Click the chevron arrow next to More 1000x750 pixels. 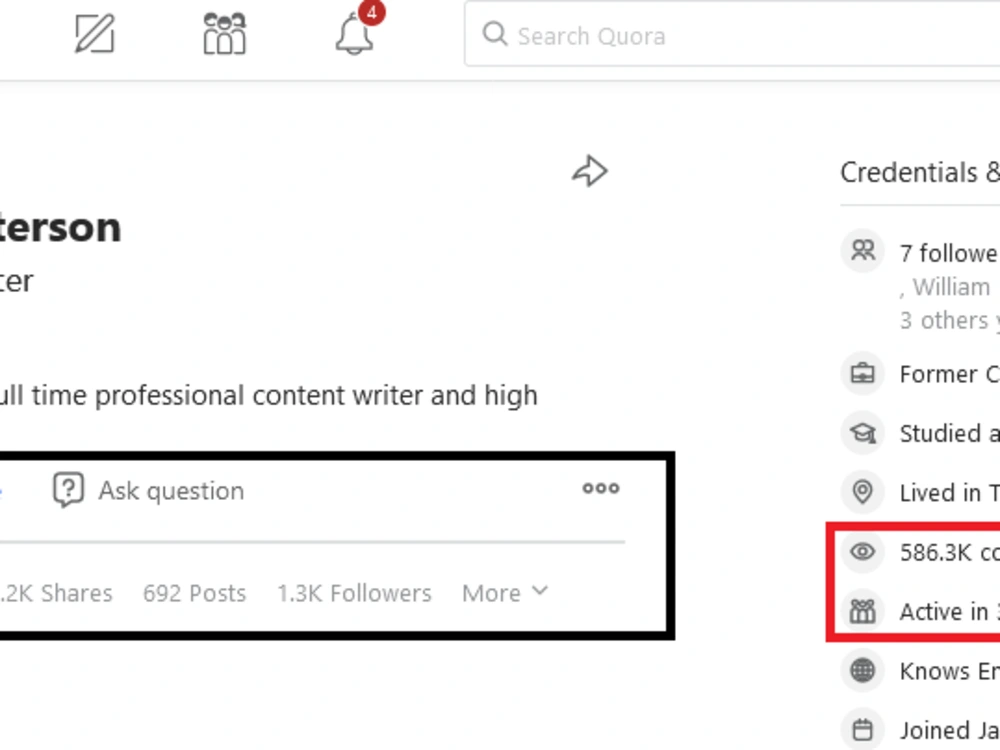pos(540,591)
